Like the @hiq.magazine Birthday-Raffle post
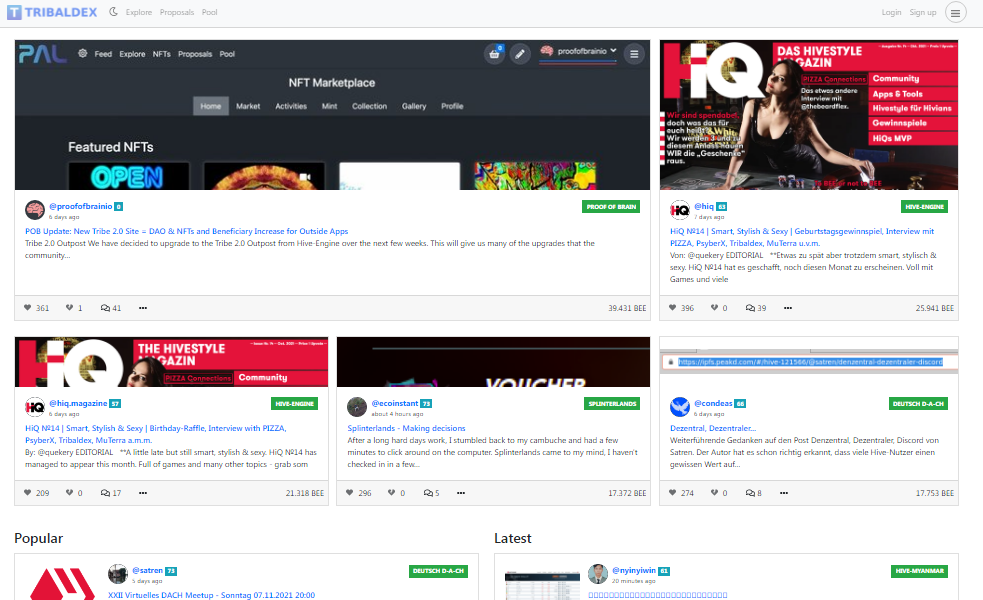The image size is (983, 600). coord(28,493)
